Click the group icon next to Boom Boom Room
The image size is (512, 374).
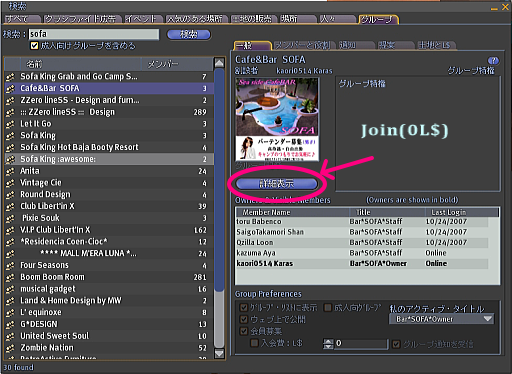pos(10,277)
